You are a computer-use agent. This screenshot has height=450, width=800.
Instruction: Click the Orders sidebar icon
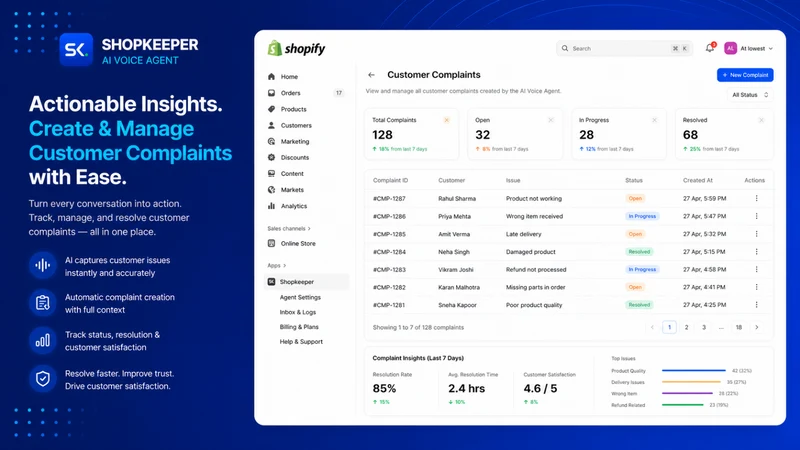[271, 93]
